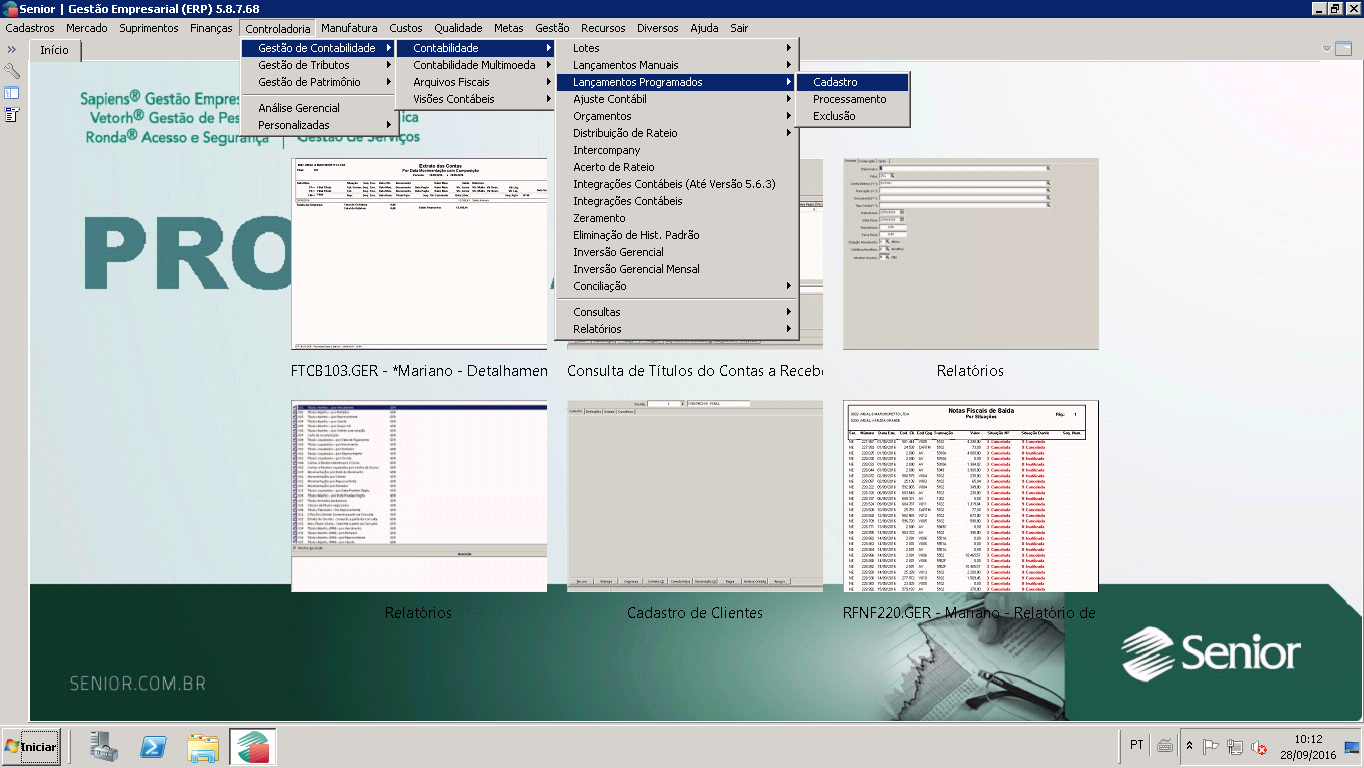Expand Gestão de Tributos submenu
Image resolution: width=1364 pixels, height=768 pixels.
coord(318,65)
